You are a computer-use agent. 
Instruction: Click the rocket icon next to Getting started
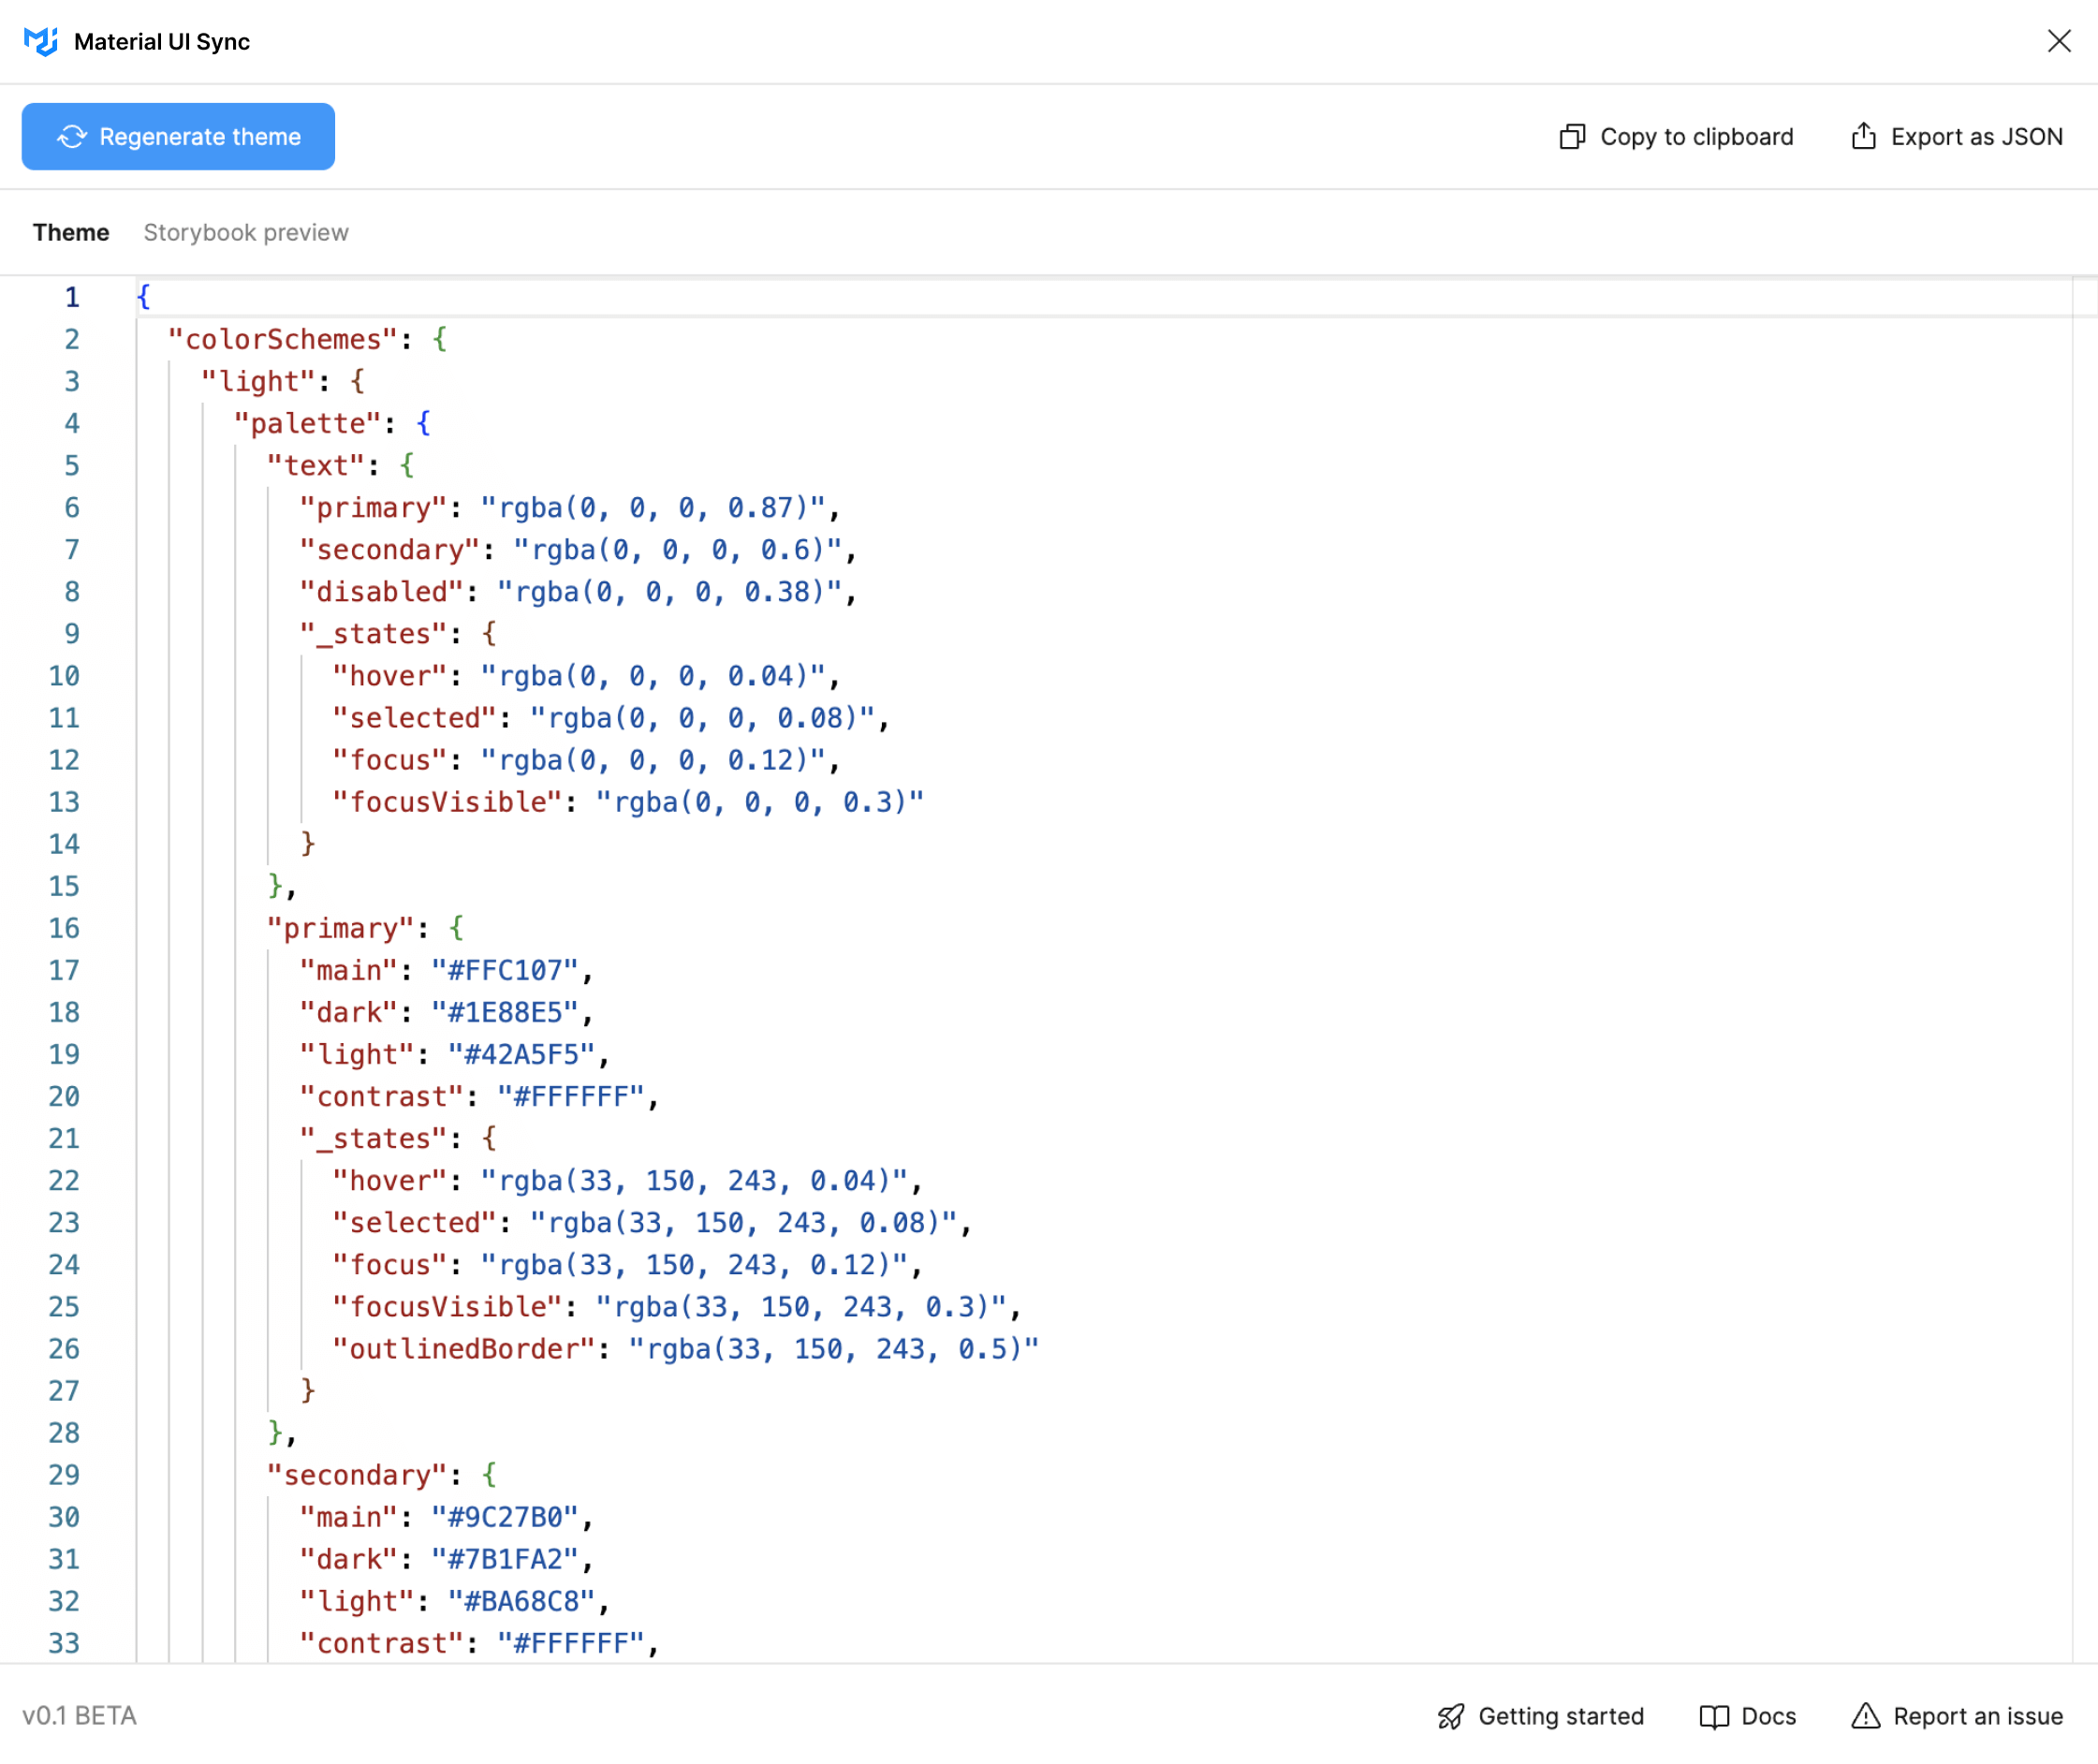coord(1451,1716)
